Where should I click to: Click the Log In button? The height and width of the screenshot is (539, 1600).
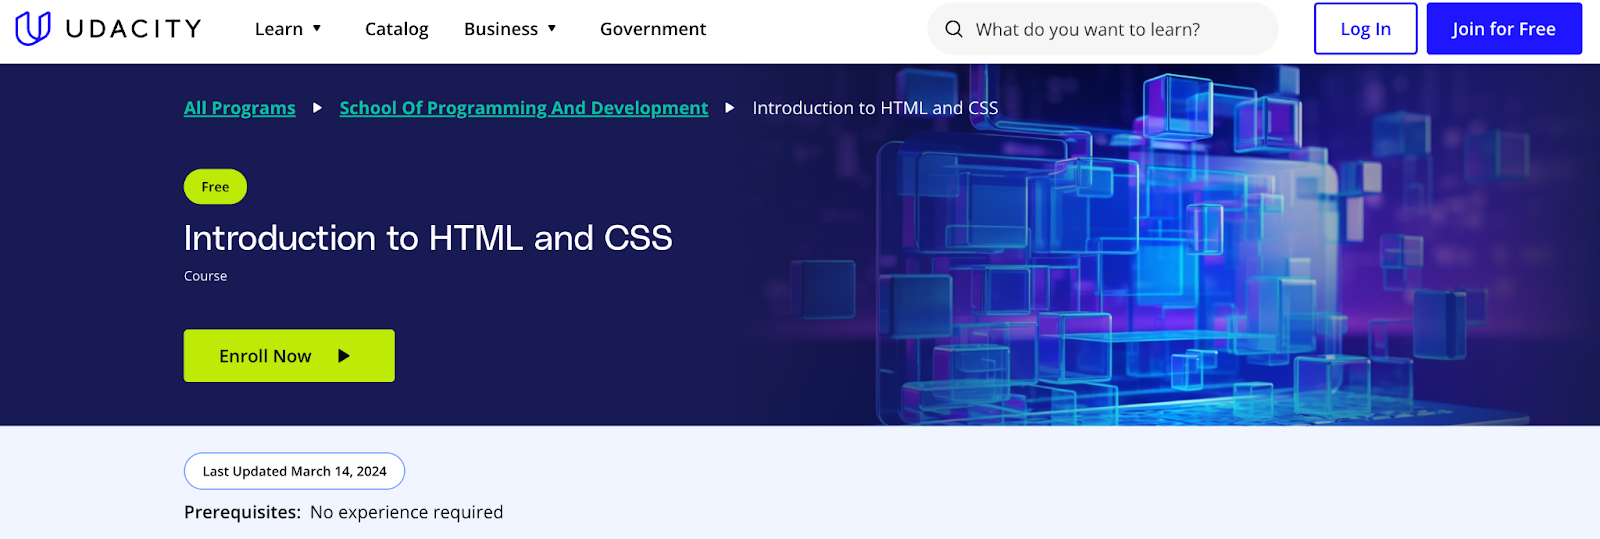[x=1365, y=29]
